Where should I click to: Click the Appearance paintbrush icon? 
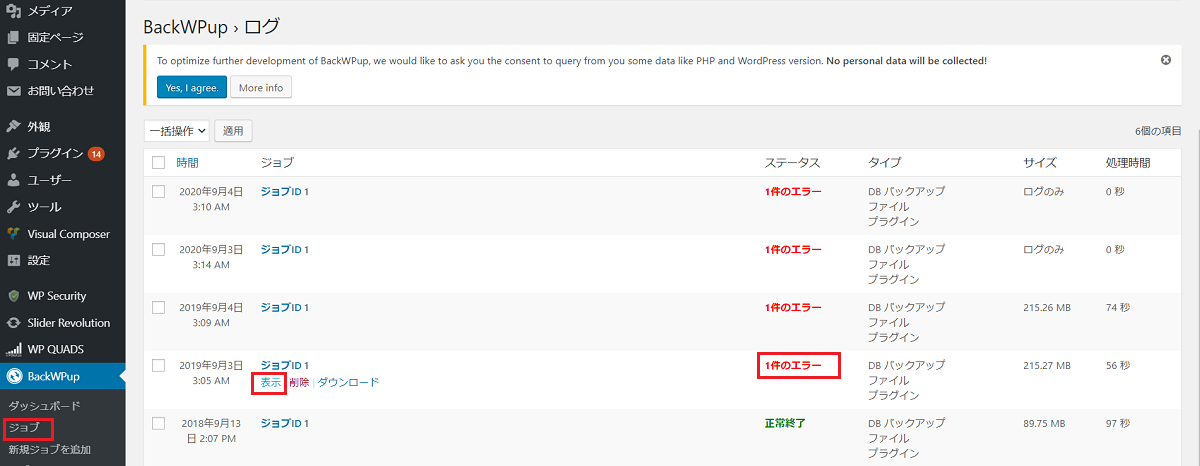coord(14,127)
